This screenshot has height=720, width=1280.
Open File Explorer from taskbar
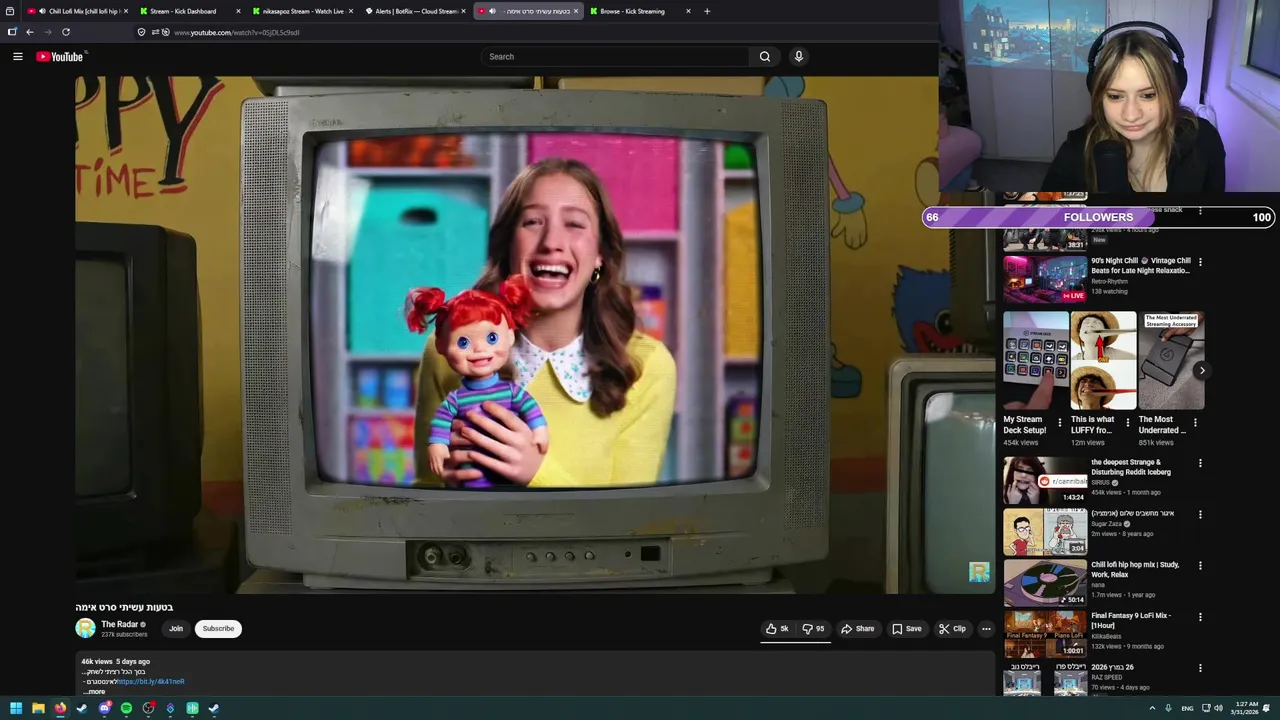point(38,708)
